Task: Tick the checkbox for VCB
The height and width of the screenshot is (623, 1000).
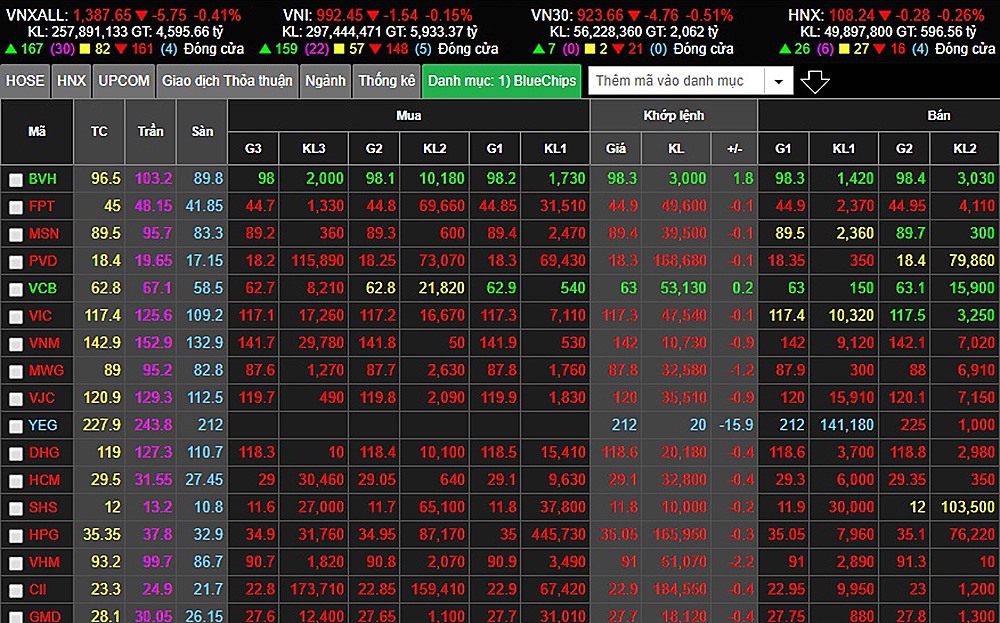Action: pyautogui.click(x=16, y=290)
